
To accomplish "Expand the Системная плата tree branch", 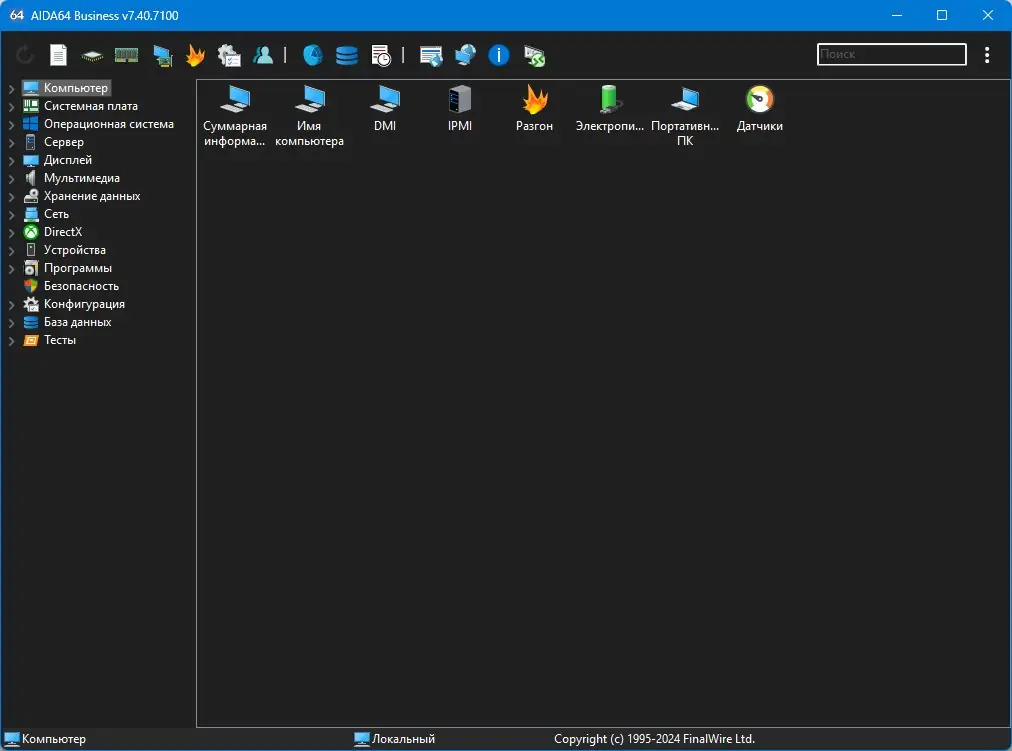I will click(12, 106).
